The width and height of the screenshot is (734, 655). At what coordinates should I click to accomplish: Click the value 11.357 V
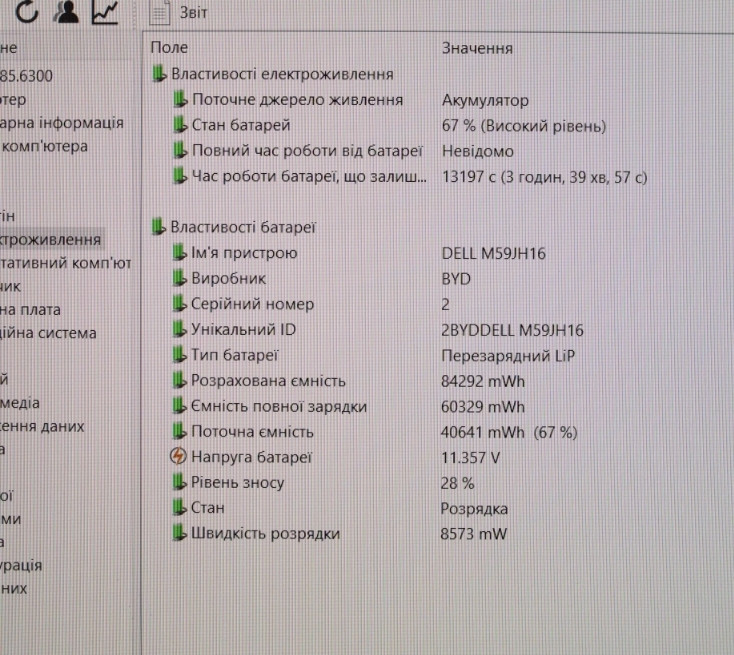470,457
